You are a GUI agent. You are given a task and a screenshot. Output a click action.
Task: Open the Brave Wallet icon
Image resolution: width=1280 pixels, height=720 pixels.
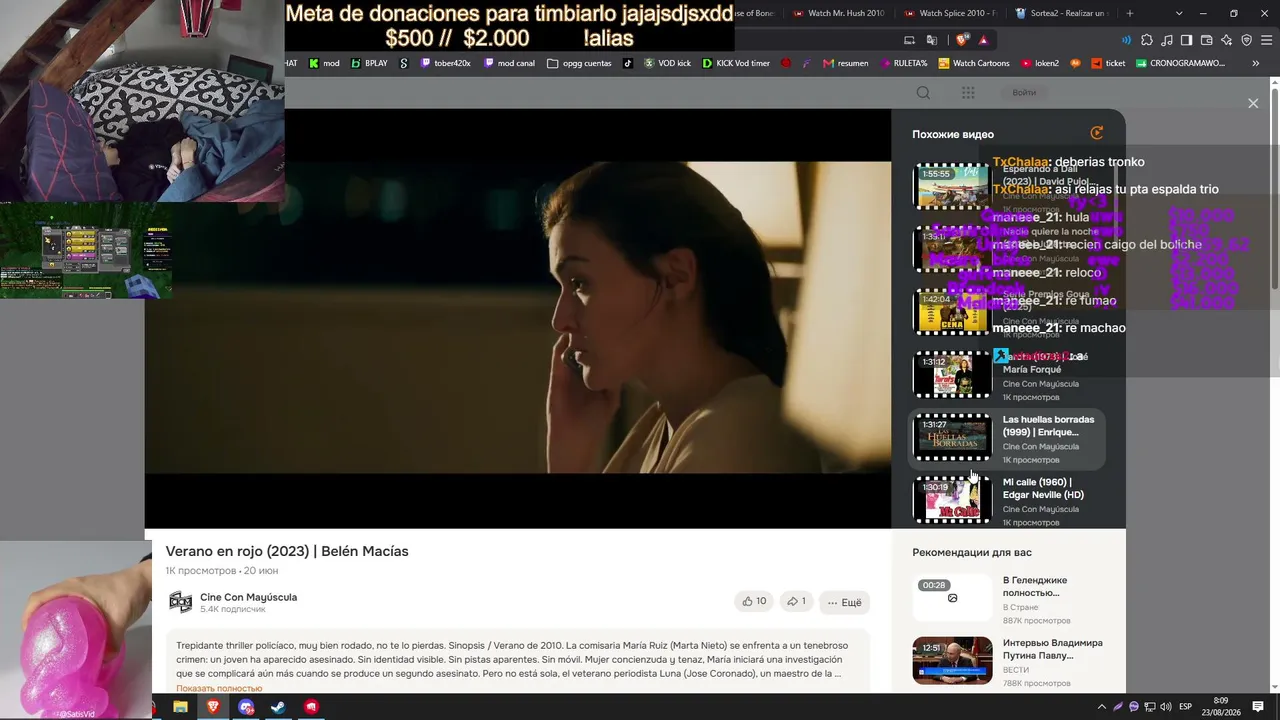[1206, 40]
